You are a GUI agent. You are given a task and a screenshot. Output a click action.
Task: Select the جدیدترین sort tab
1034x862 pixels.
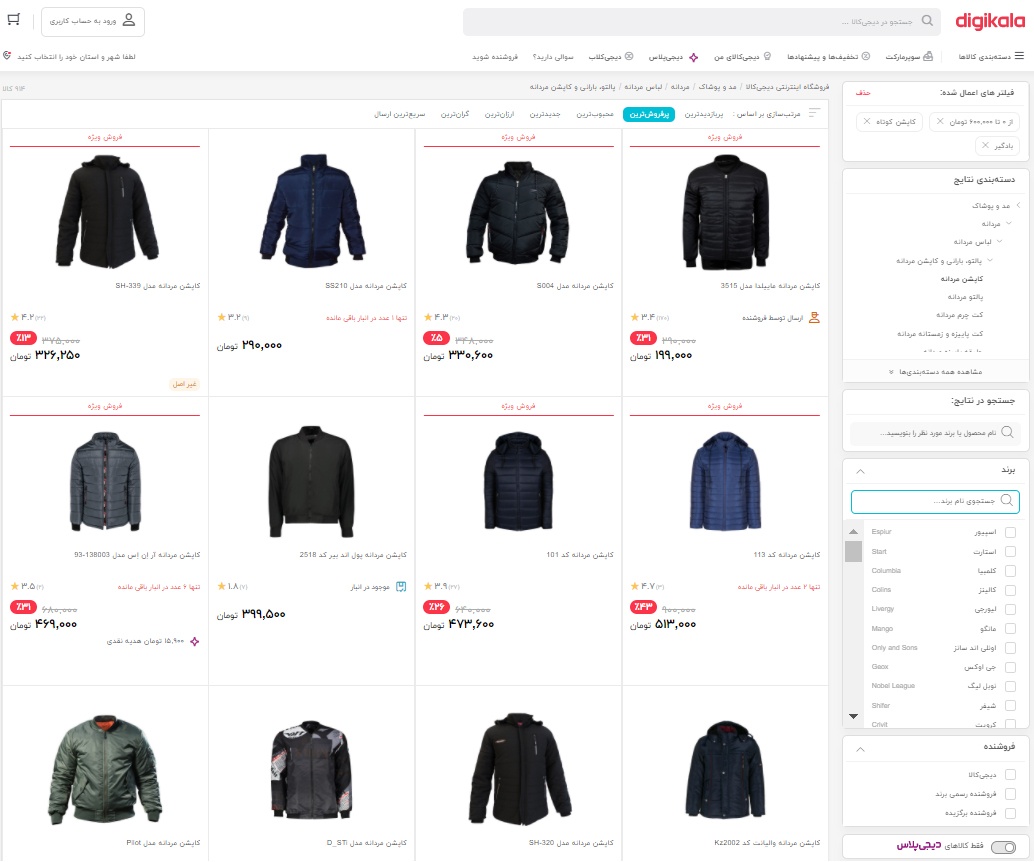coord(544,114)
